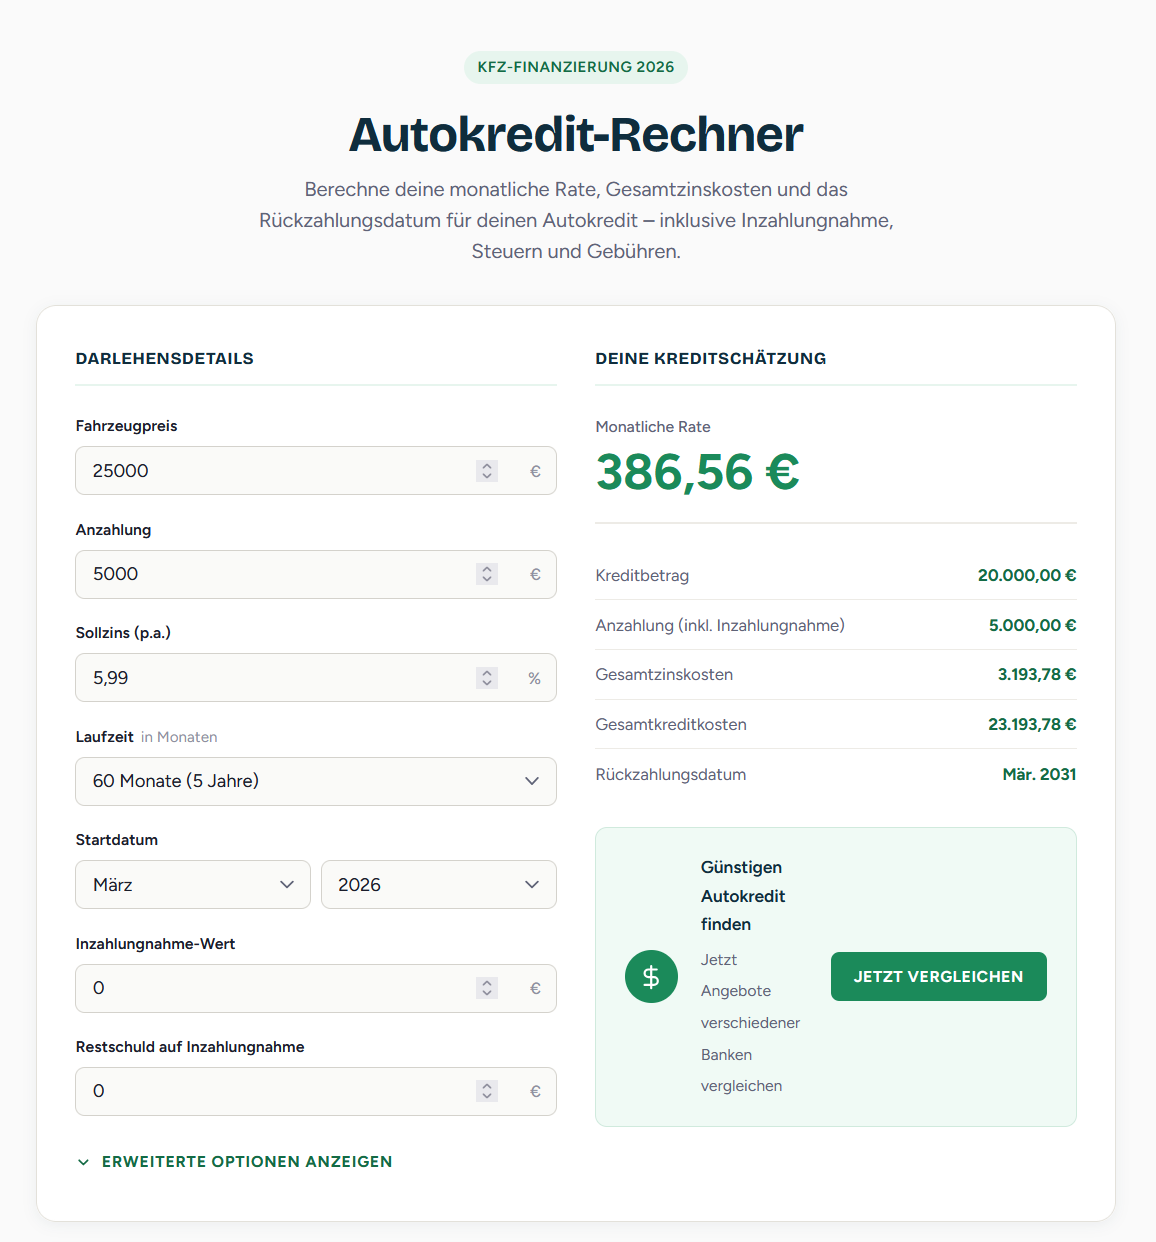Screen dimensions: 1156x1242
Task: Click the Gesamtzinskosten label
Action: [664, 675]
